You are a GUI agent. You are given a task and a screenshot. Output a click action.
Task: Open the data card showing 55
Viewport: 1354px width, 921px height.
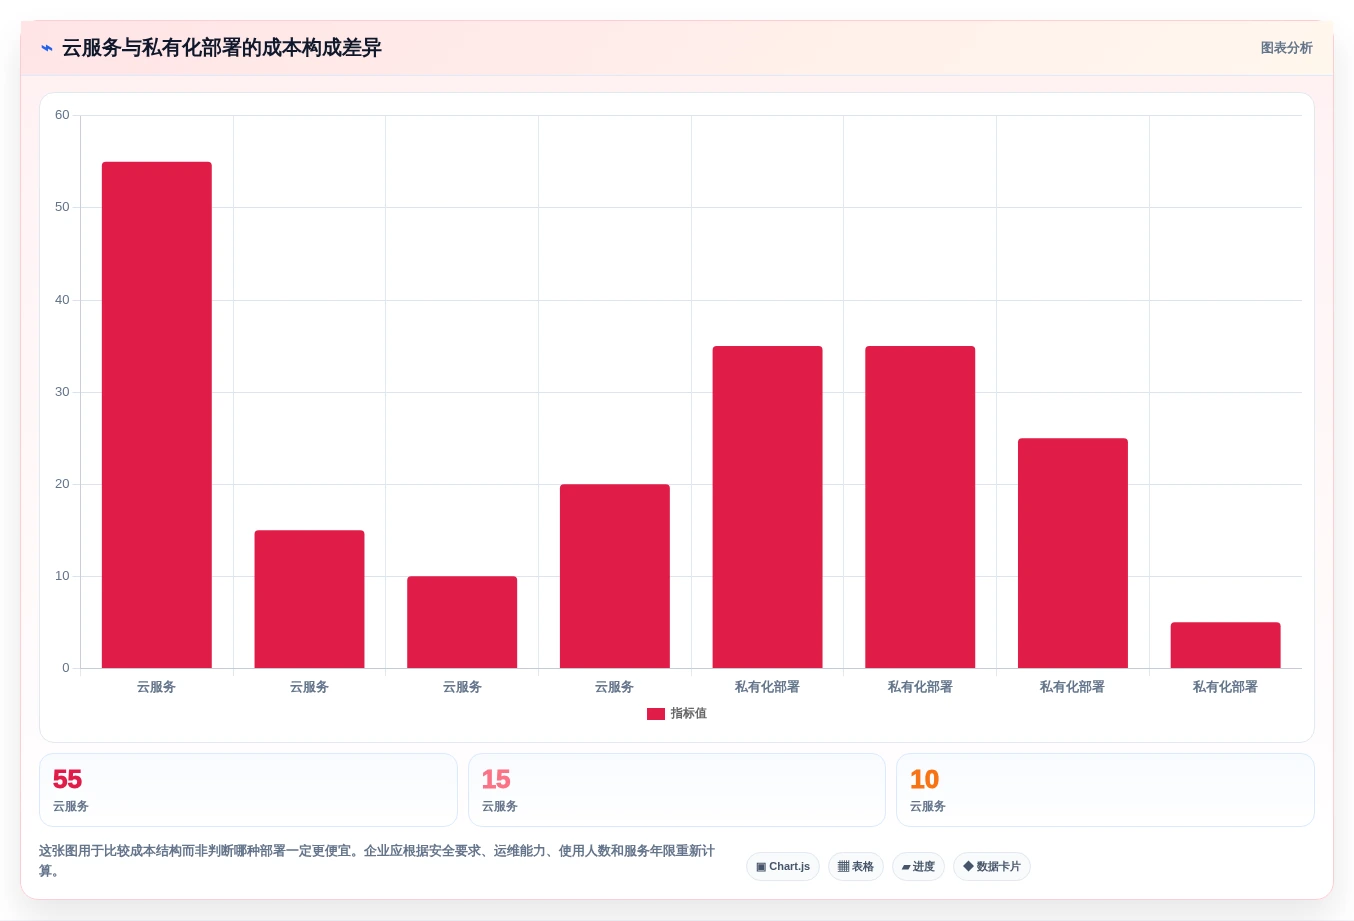[x=248, y=790]
